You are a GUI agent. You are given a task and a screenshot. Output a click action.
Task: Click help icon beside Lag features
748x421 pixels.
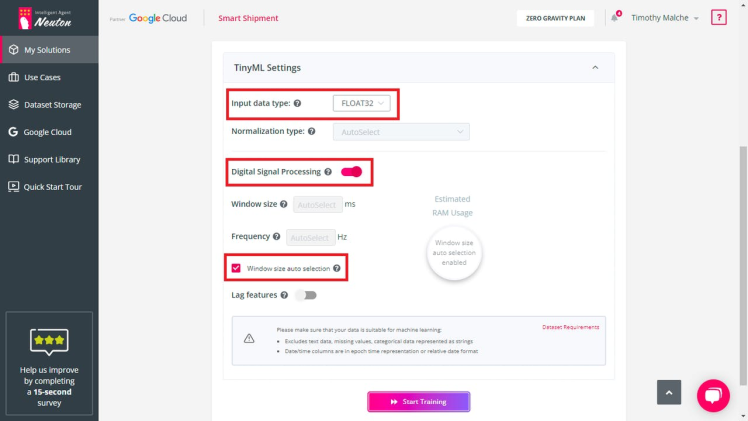pos(285,295)
